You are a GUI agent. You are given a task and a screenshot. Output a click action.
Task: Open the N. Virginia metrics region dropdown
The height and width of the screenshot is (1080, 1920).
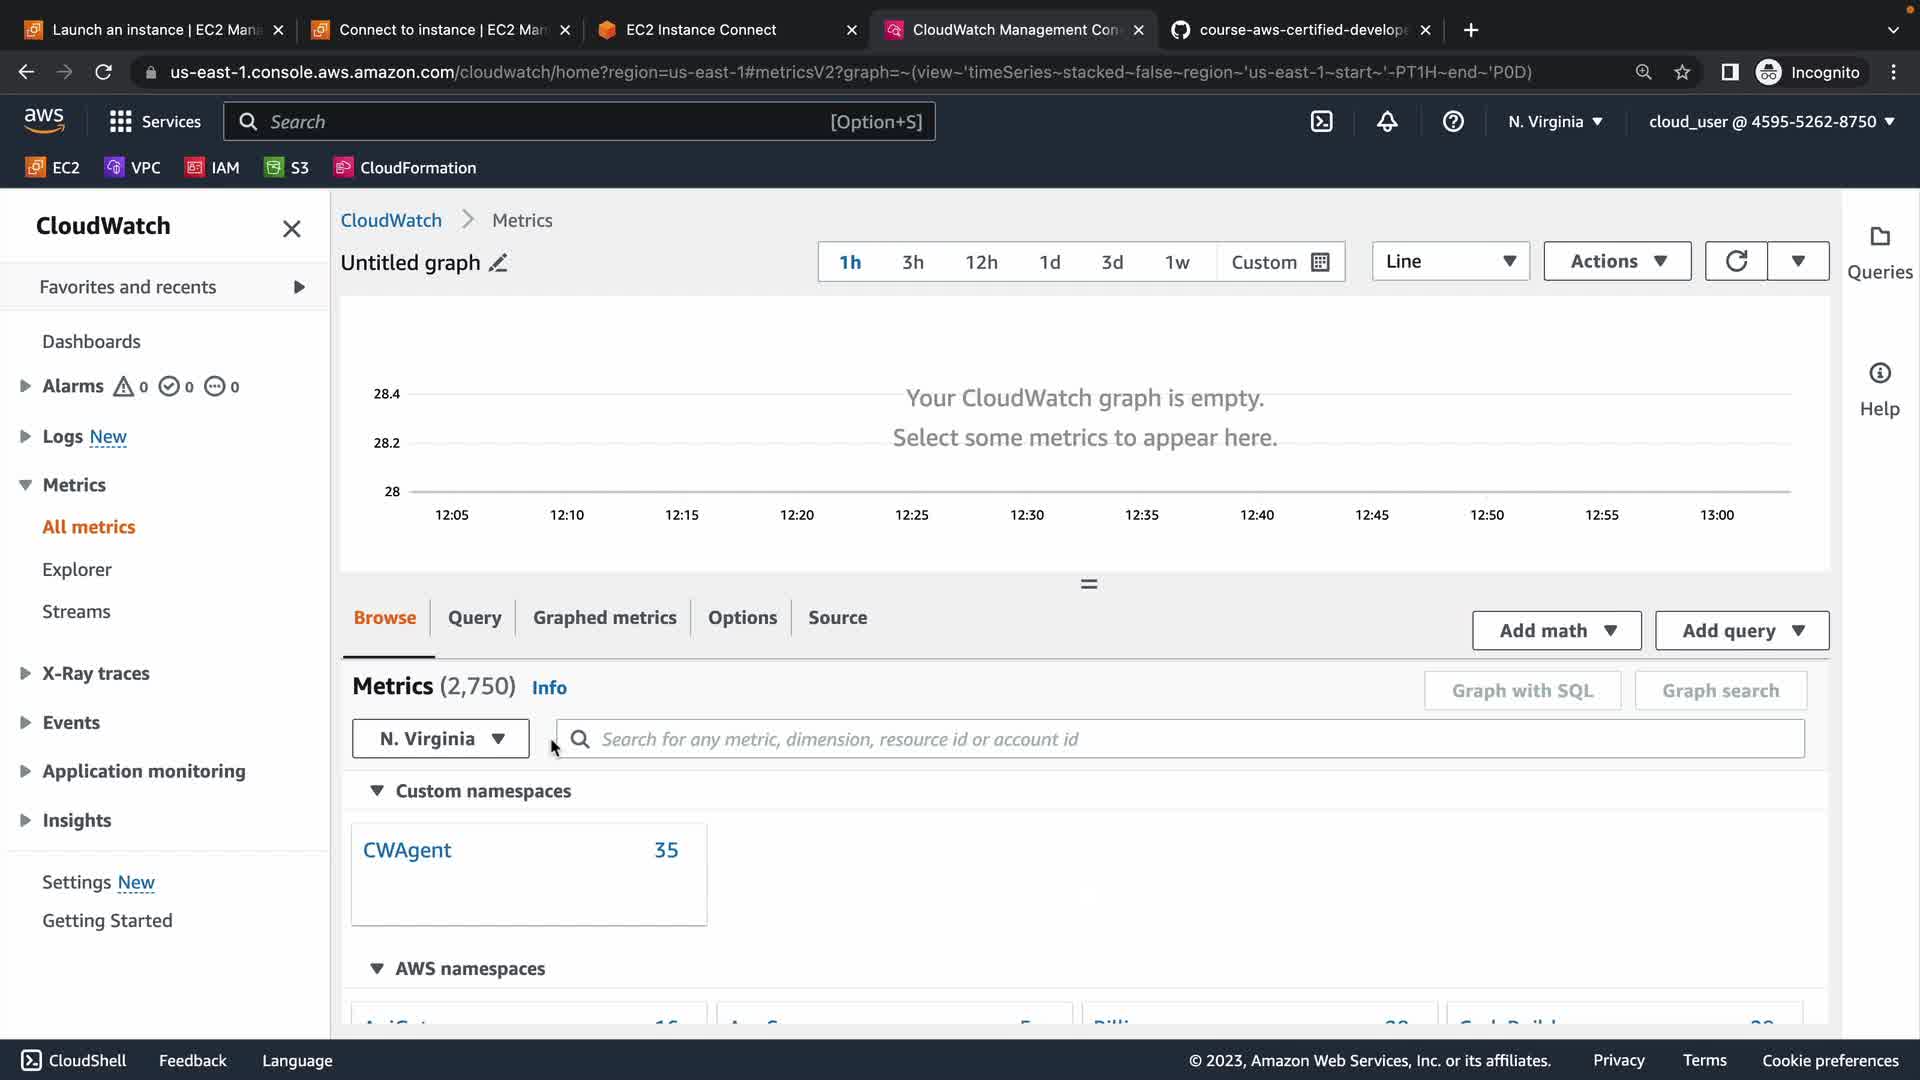coord(440,739)
